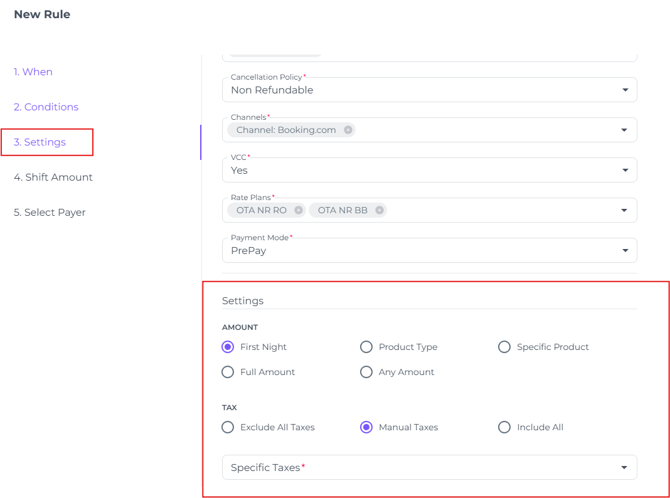
Task: Remove the Channel: Booking.com chip
Action: [348, 130]
